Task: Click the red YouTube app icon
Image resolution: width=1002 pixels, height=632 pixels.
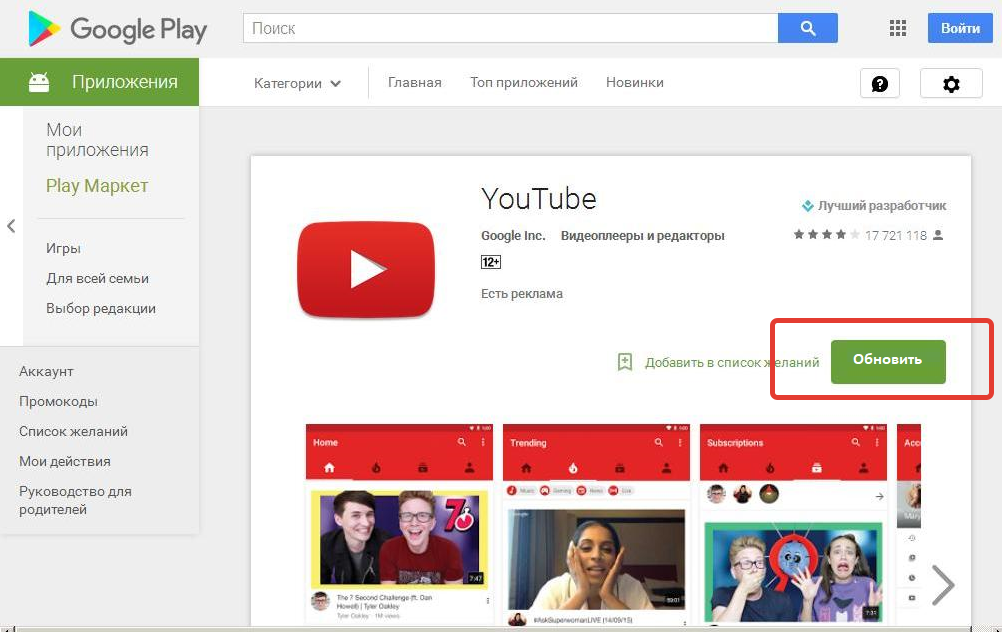Action: pyautogui.click(x=366, y=269)
